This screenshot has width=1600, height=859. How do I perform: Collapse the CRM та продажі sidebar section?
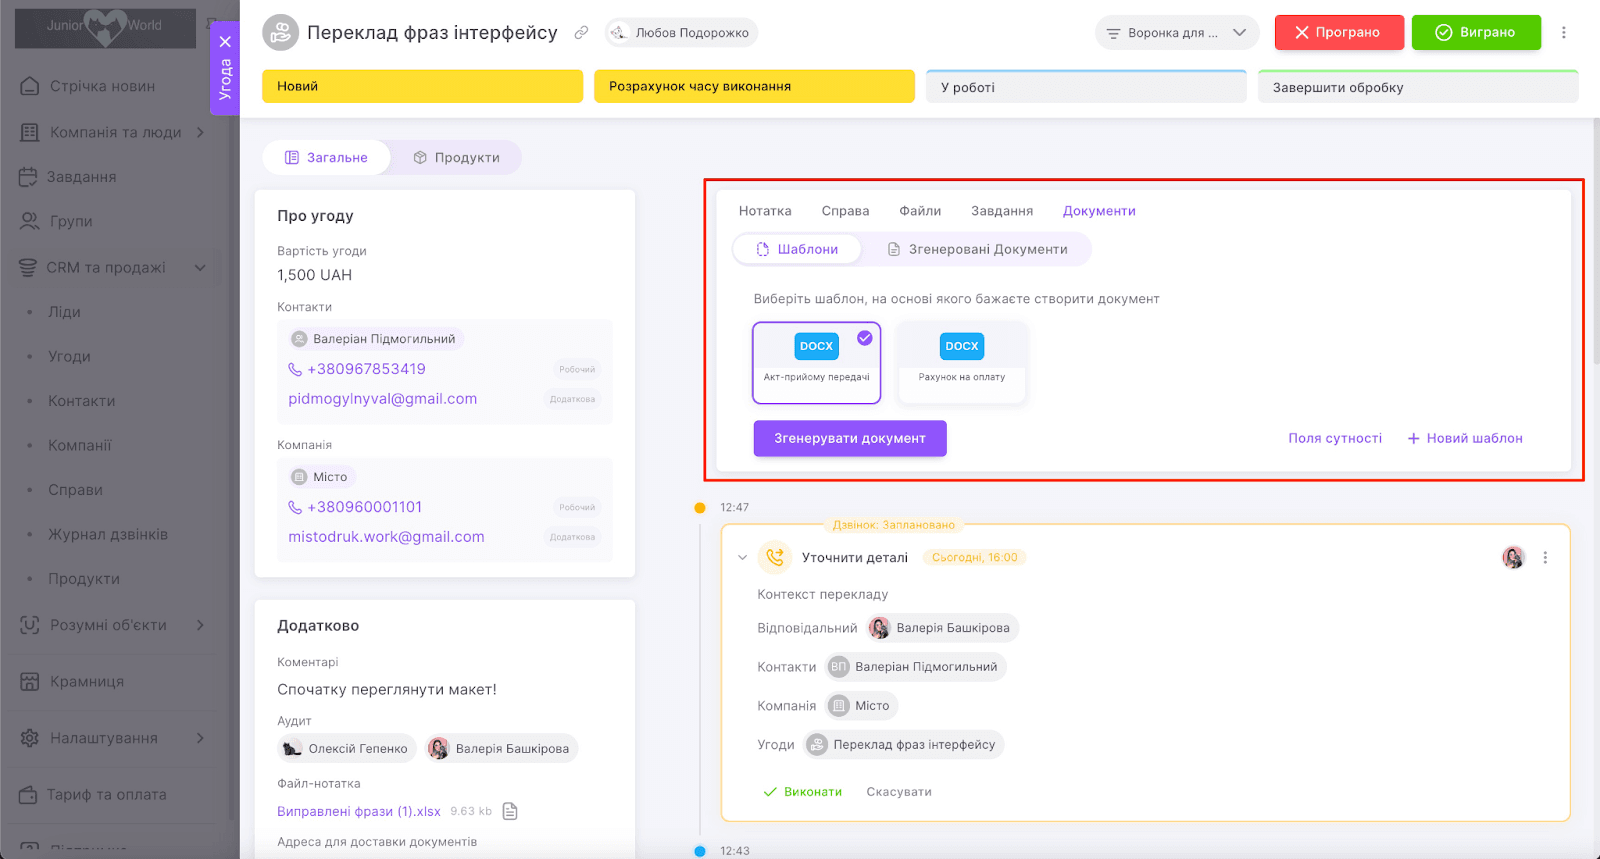tap(200, 268)
